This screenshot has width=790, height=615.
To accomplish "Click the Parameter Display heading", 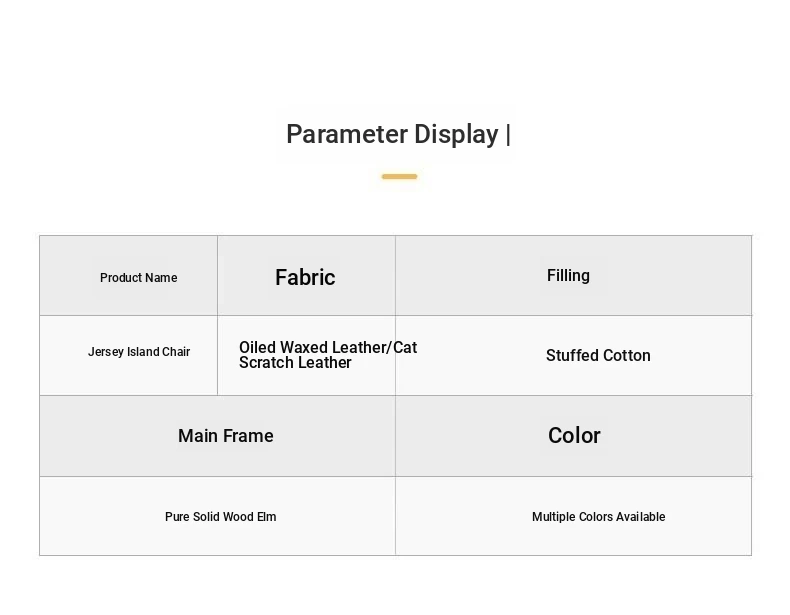I will tap(398, 134).
